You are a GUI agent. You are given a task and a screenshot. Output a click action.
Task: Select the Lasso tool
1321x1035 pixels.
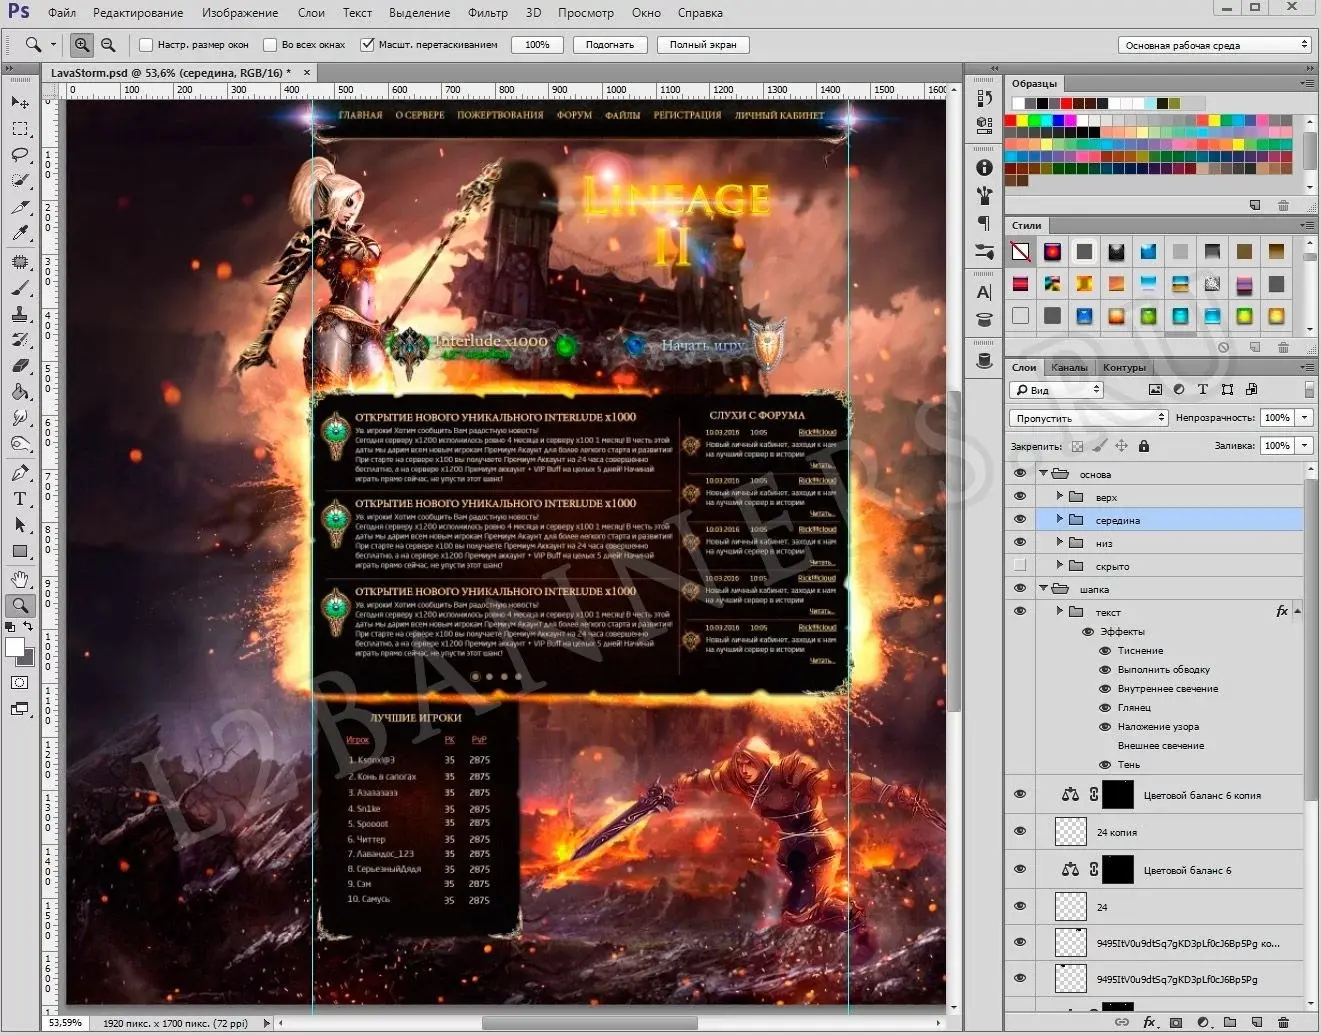coord(19,155)
